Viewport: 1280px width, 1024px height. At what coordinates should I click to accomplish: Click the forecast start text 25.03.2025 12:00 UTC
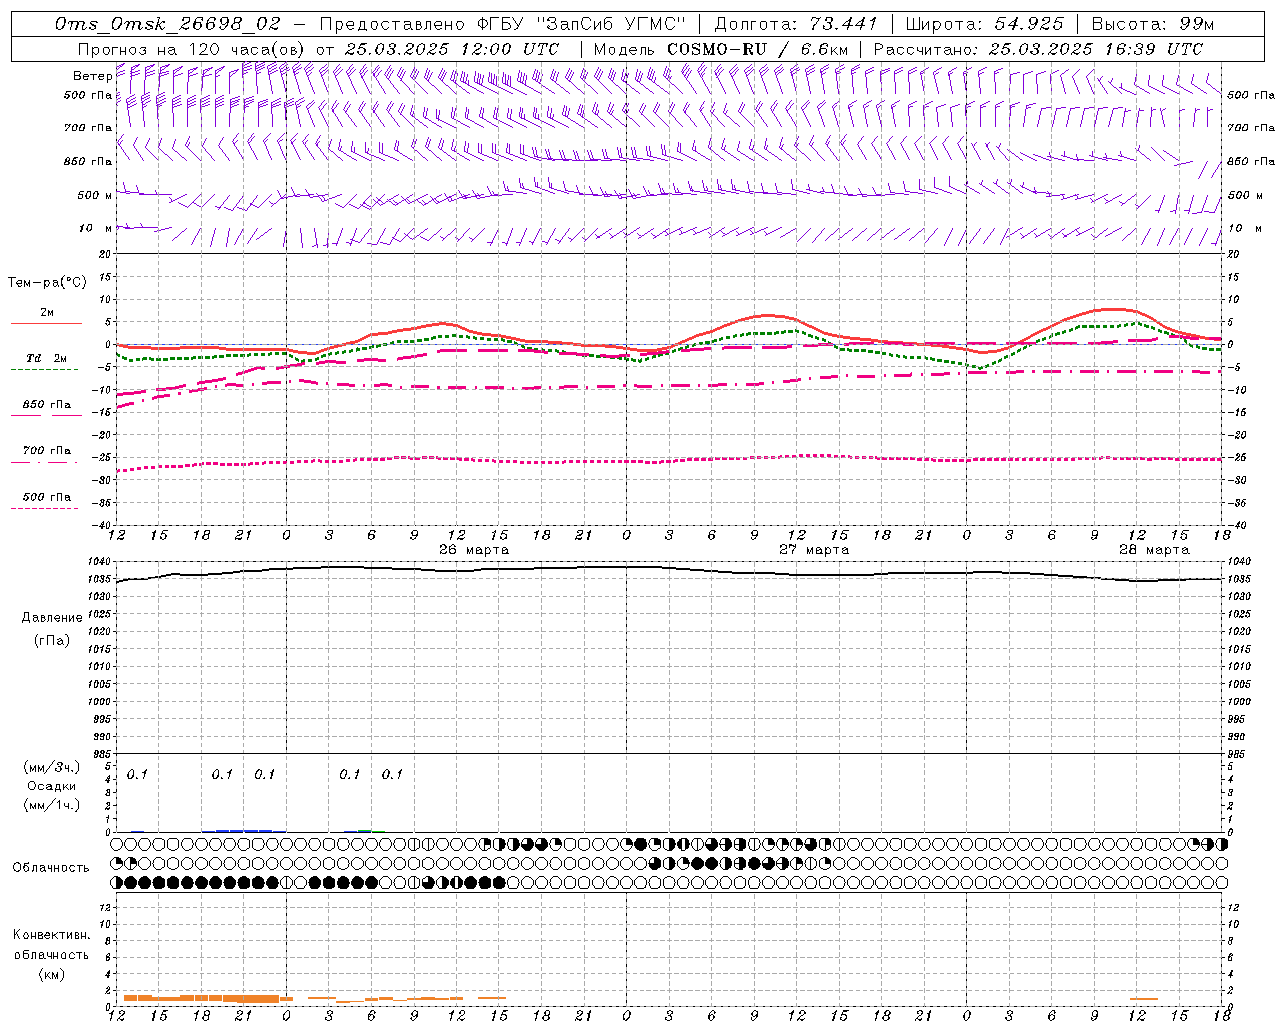coord(451,49)
